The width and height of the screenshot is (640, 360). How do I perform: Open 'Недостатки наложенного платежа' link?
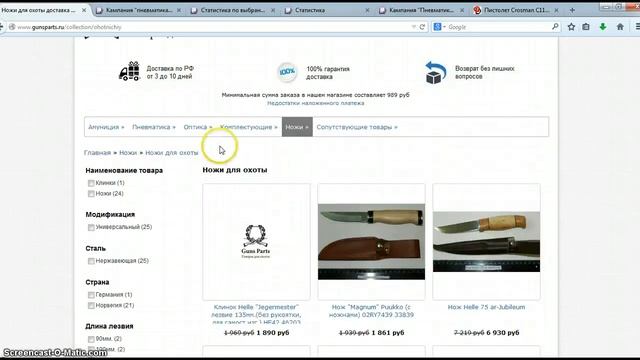pos(316,103)
